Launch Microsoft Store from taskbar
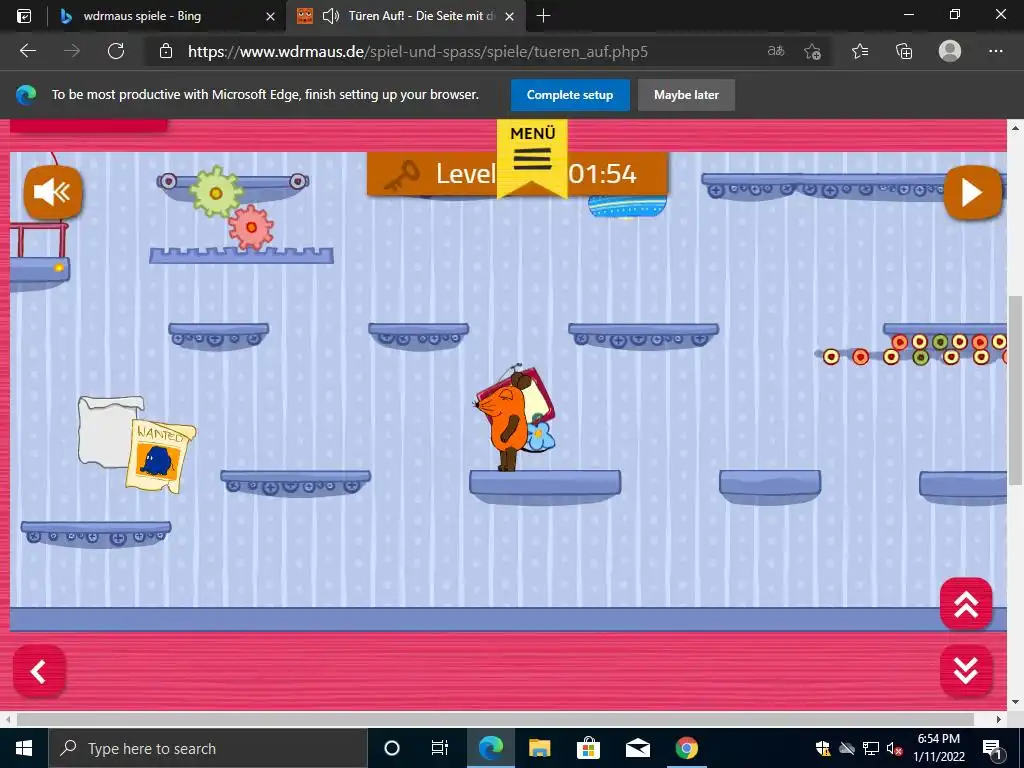1024x768 pixels. click(x=588, y=748)
